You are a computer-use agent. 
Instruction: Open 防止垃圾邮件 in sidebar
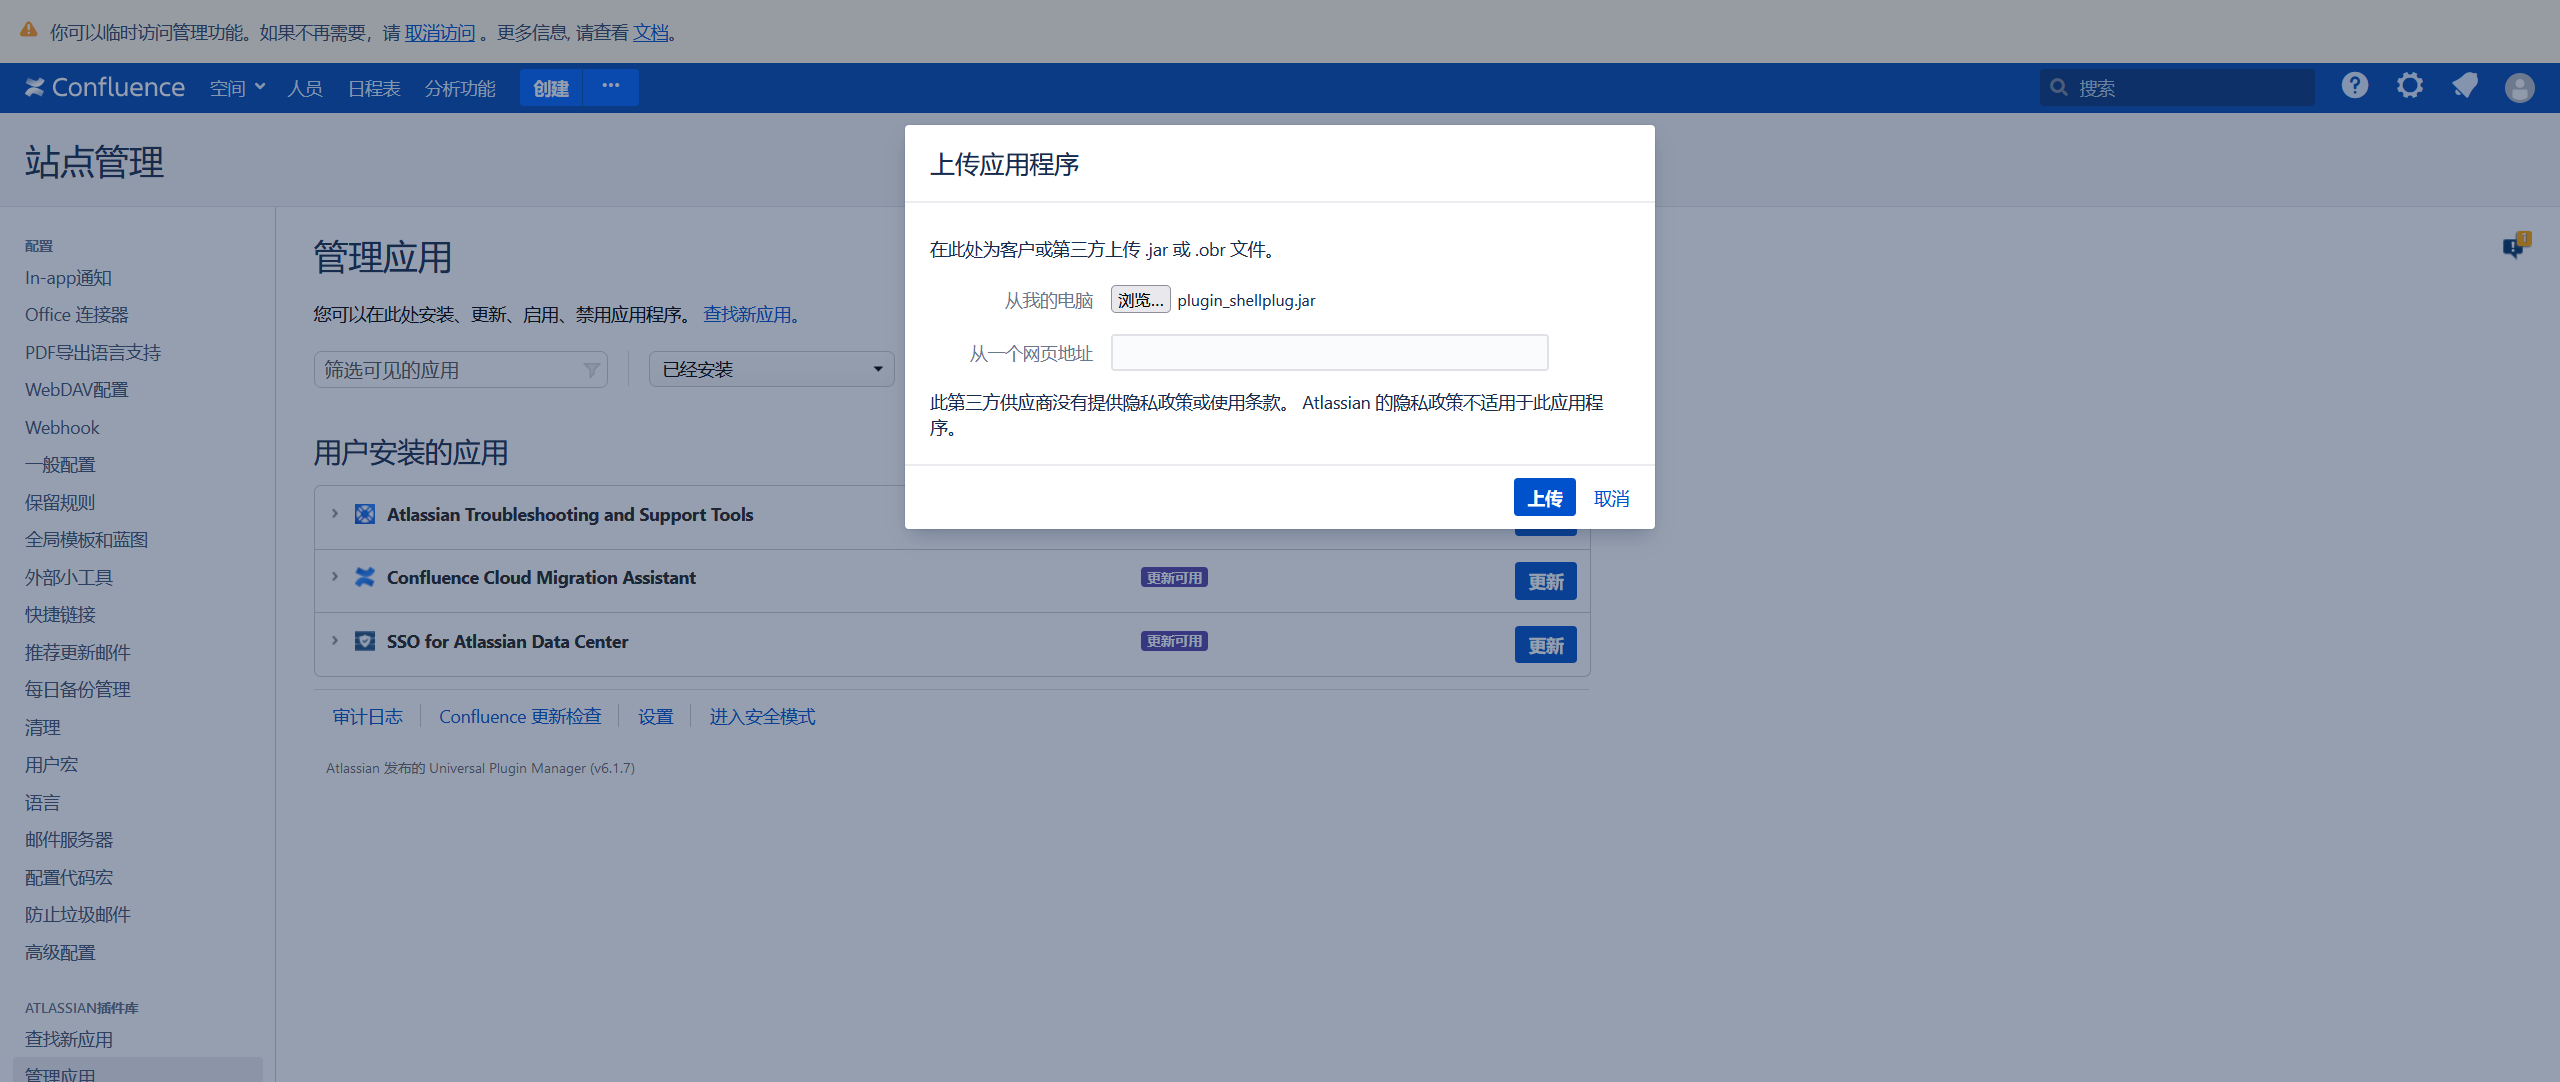(78, 914)
